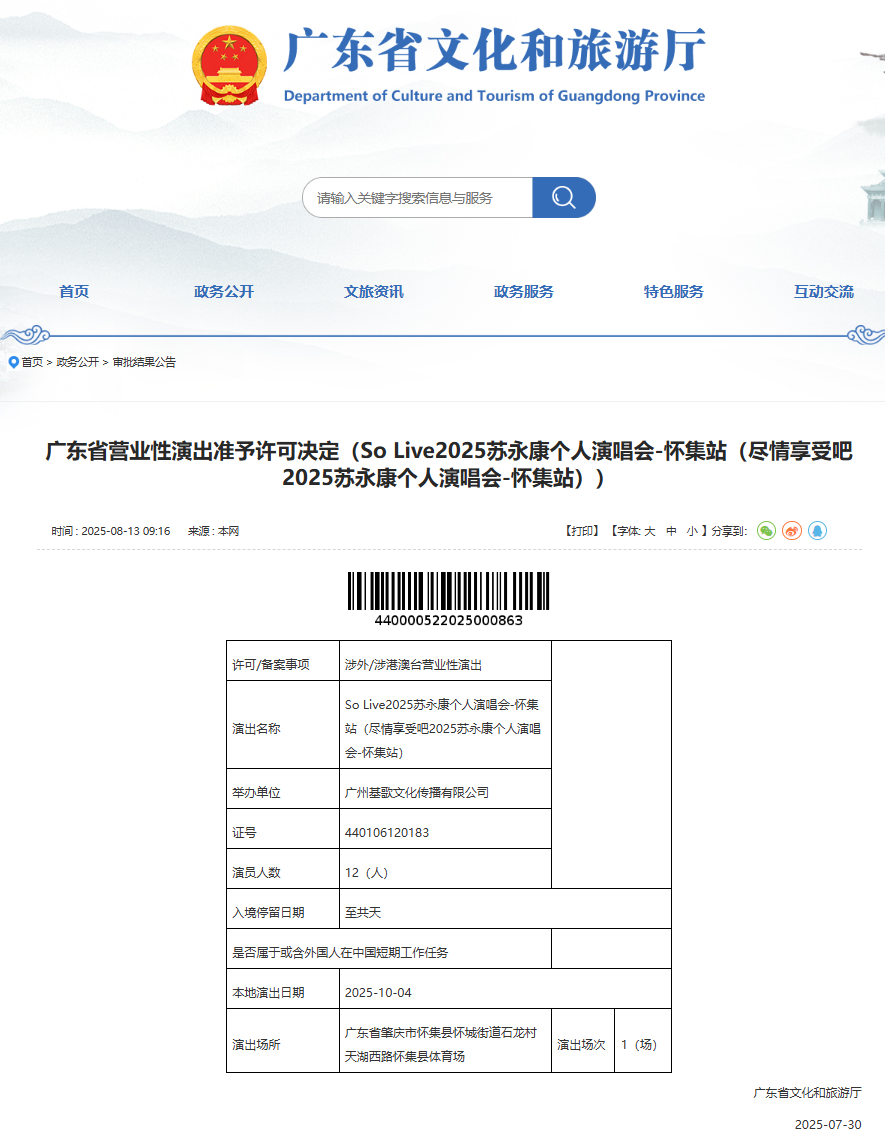Open the 政务服务 navigation menu
Viewport: 885px width, 1137px height.
(x=524, y=292)
